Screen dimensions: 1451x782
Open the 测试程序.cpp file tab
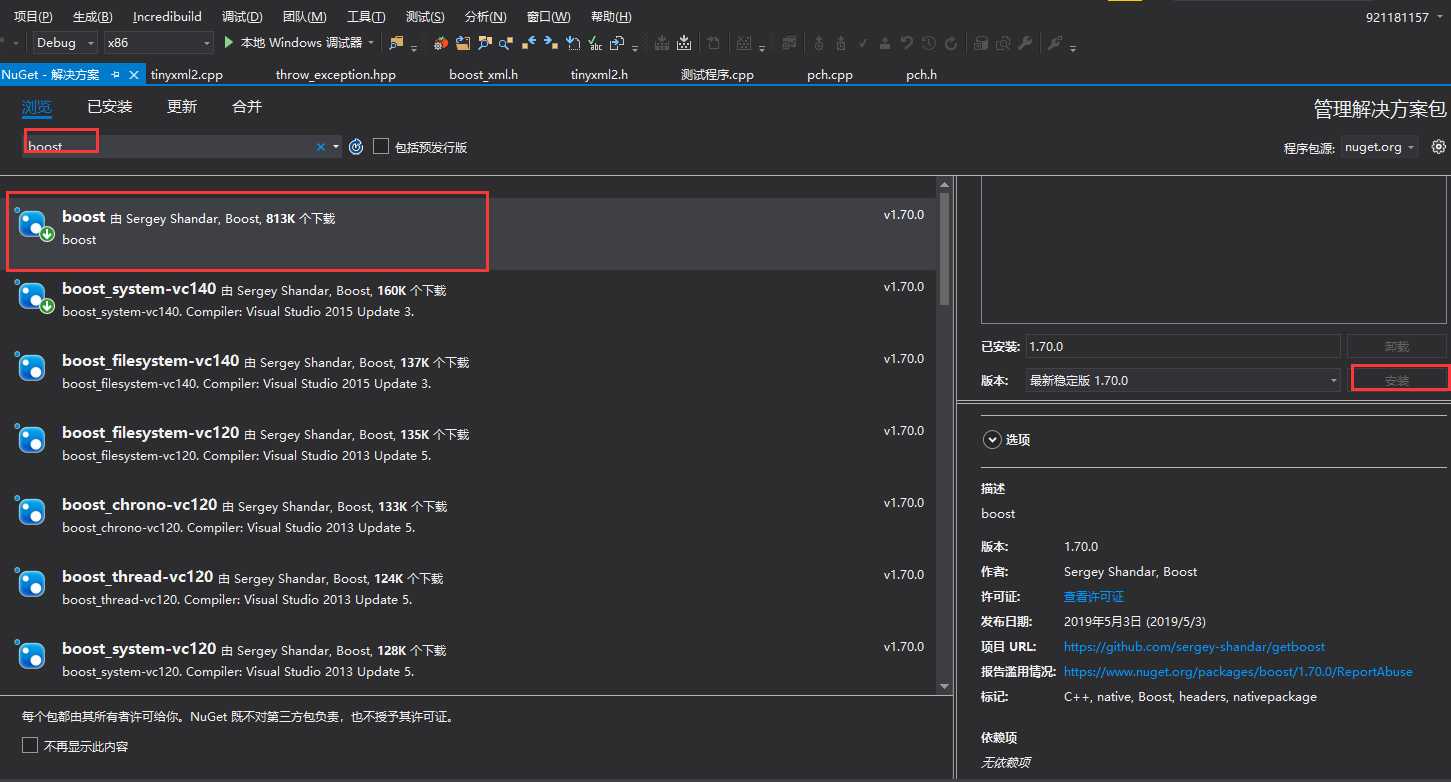tap(717, 75)
